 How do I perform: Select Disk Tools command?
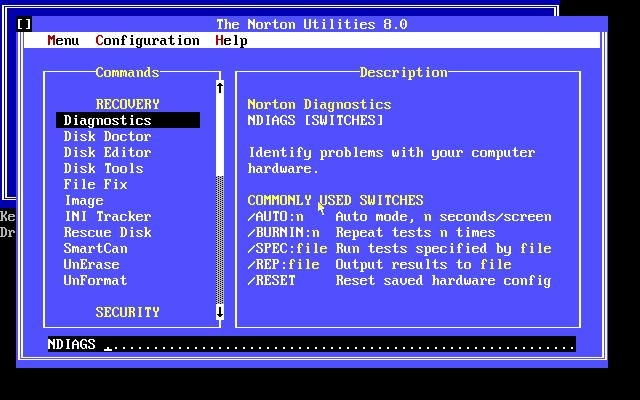pyautogui.click(x=103, y=168)
